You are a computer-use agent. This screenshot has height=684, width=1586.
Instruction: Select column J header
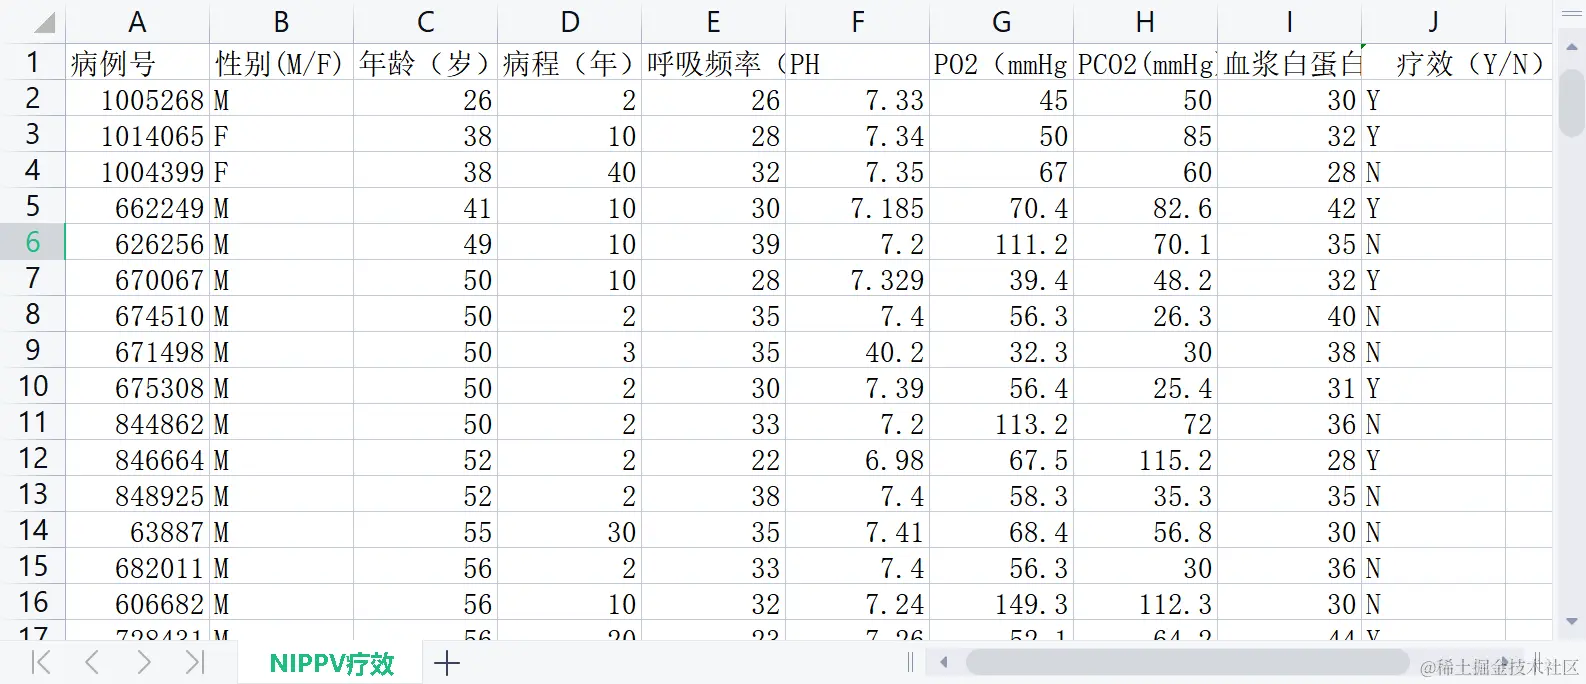[1434, 22]
